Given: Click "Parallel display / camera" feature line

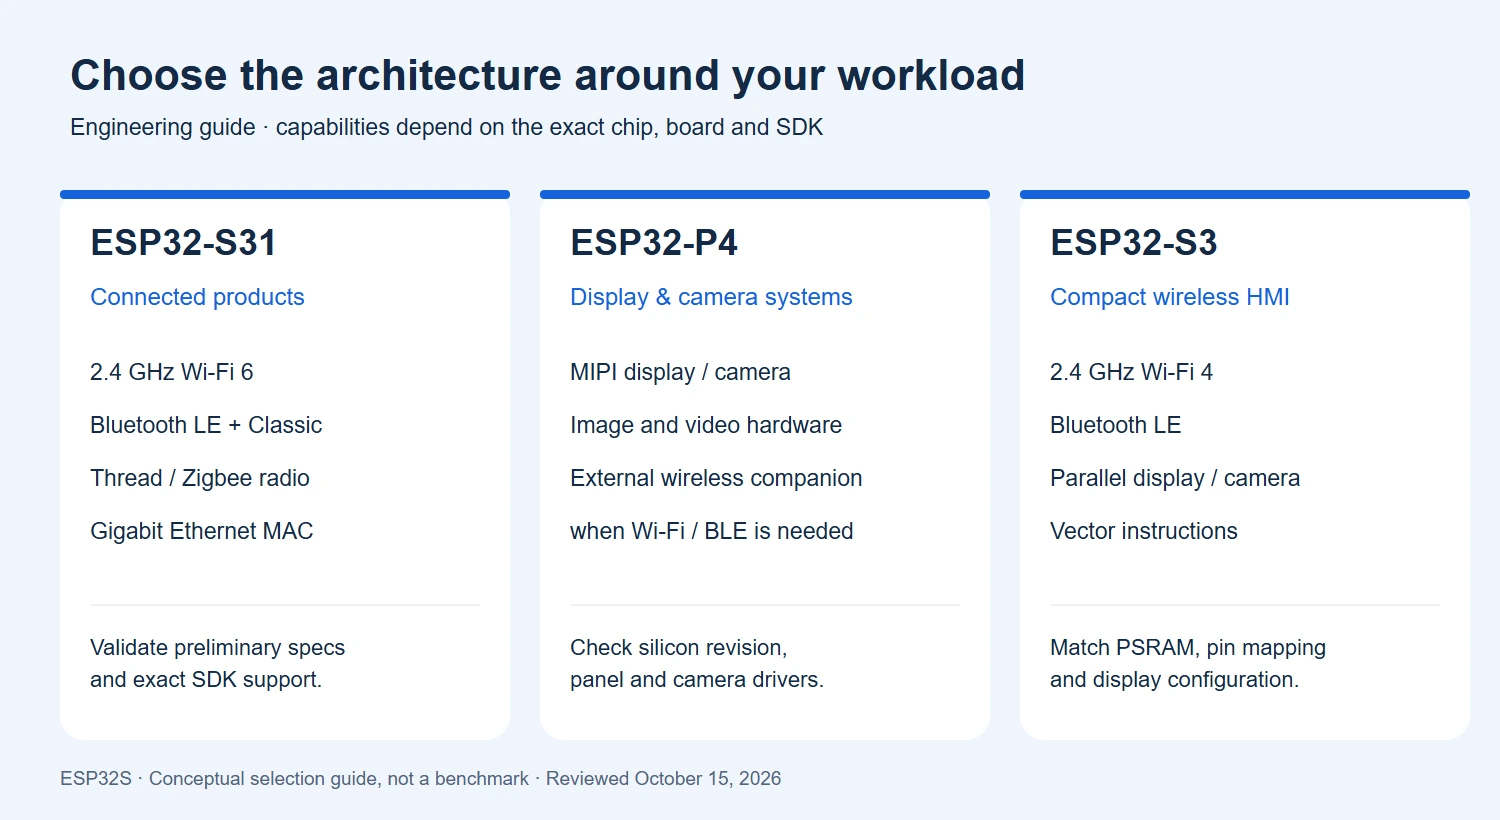Looking at the screenshot, I should (x=1175, y=478).
